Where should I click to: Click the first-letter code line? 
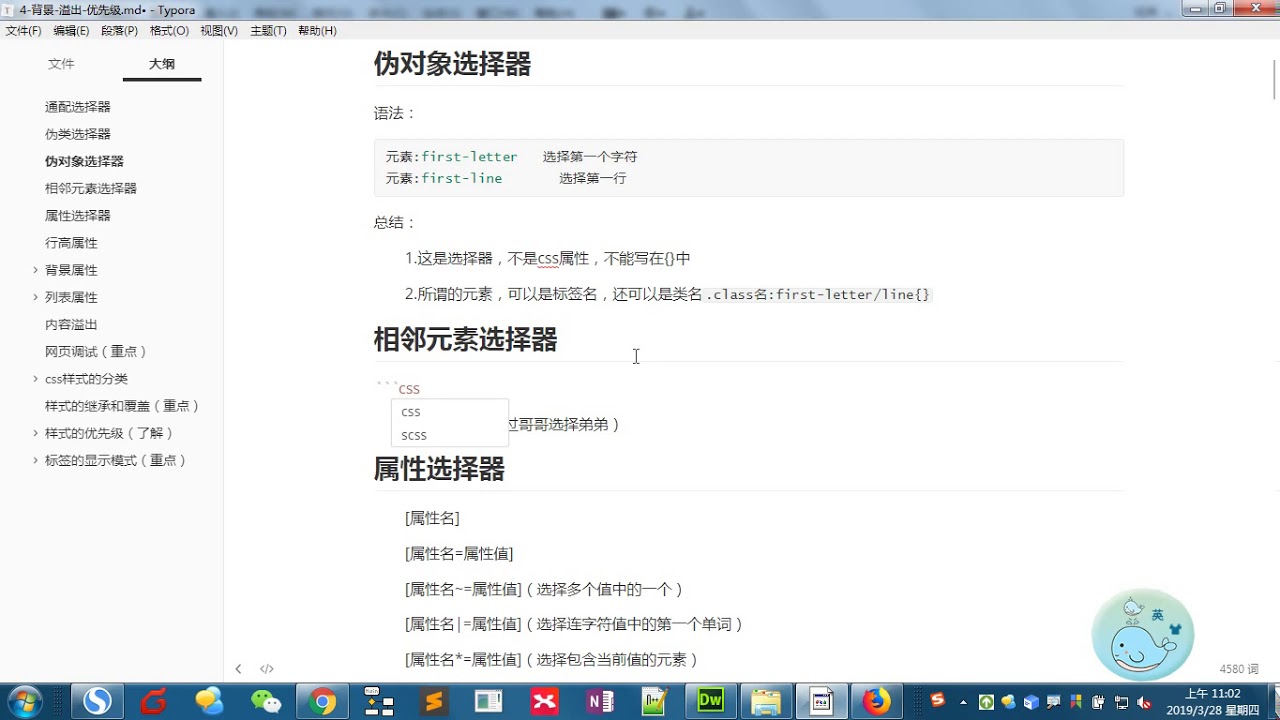pos(511,157)
